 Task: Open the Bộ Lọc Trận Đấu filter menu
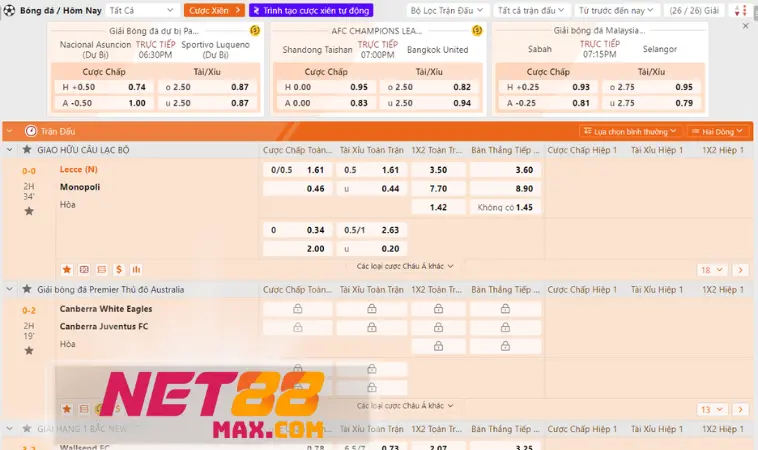click(x=444, y=10)
